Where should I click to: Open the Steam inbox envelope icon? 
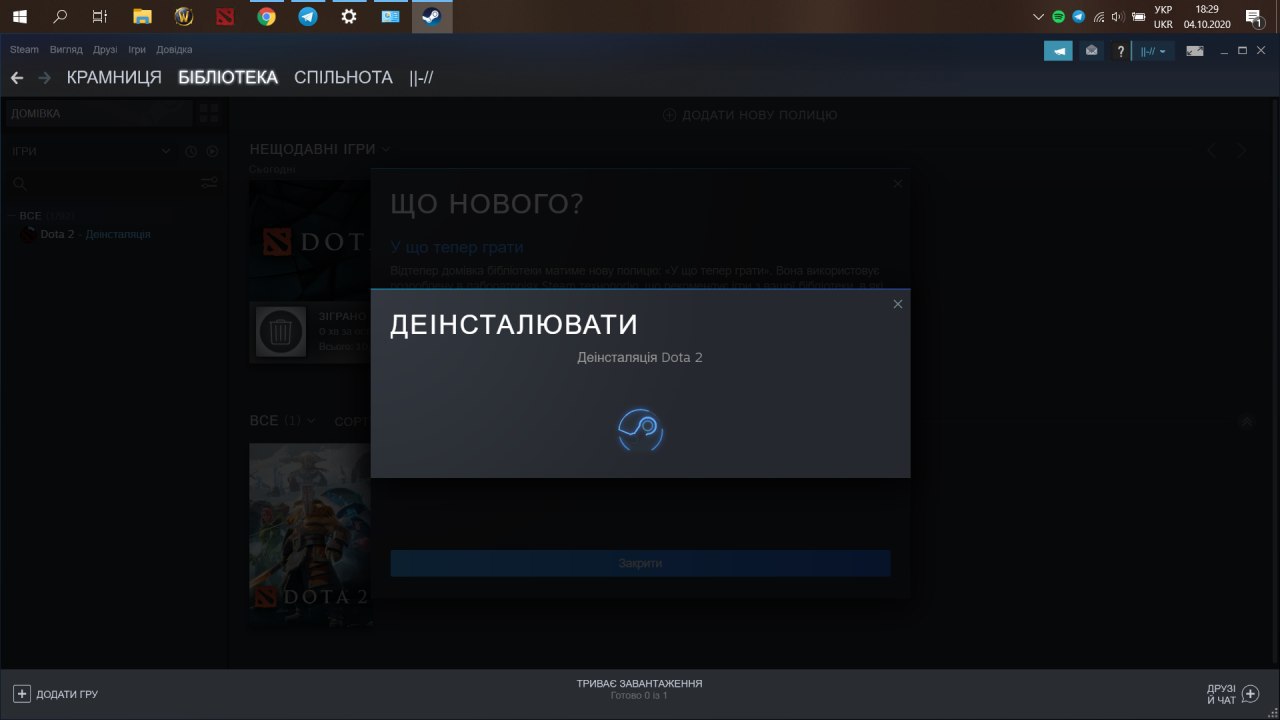(x=1091, y=50)
